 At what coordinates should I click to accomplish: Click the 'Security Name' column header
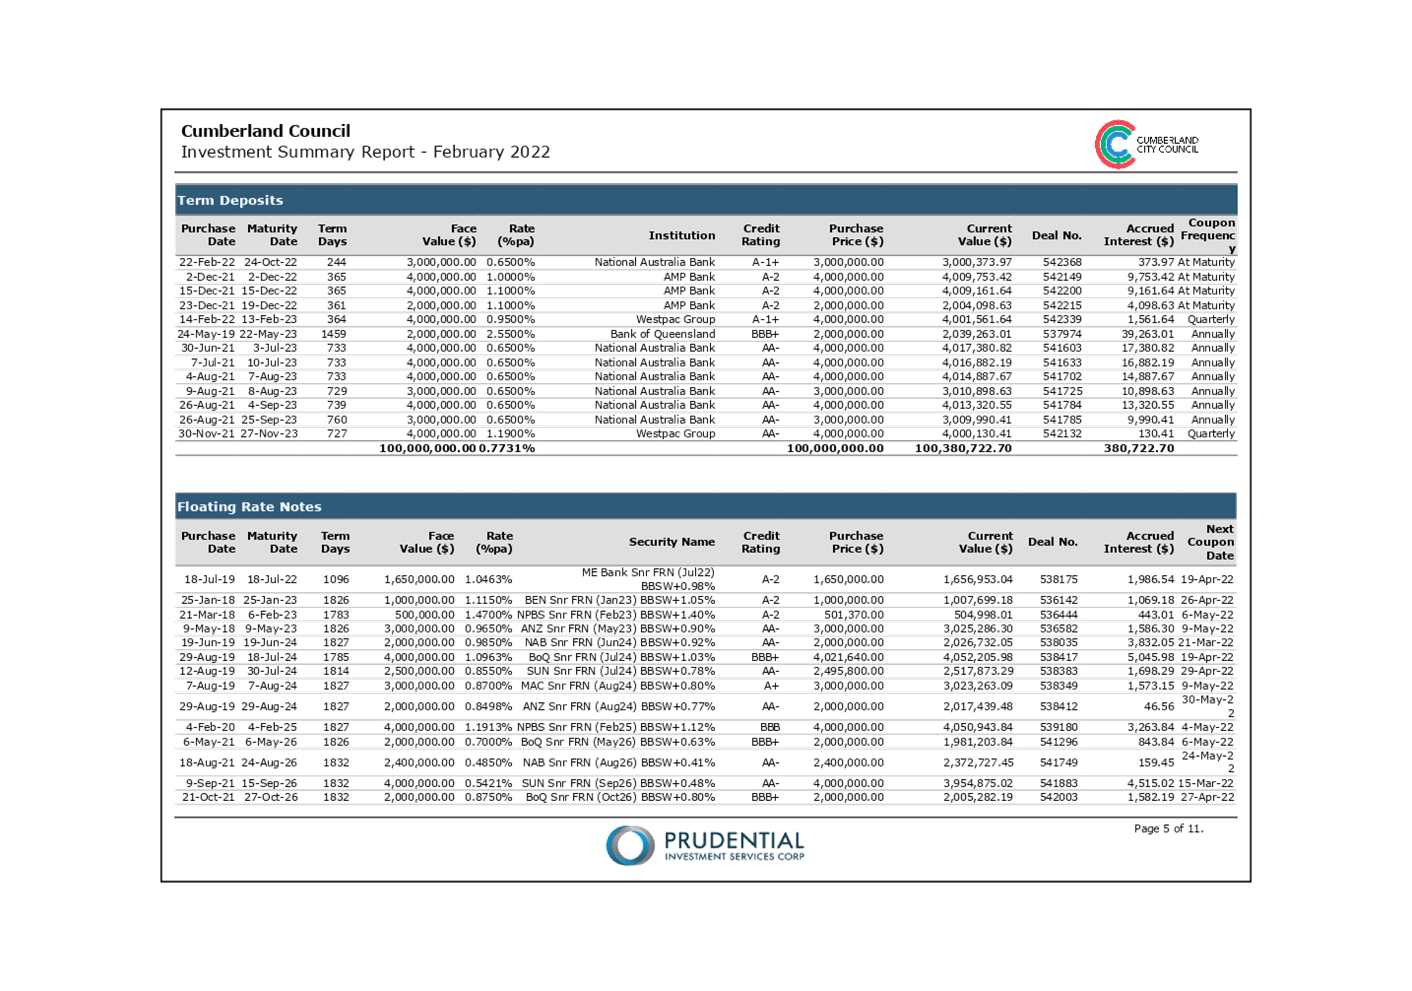click(x=671, y=542)
